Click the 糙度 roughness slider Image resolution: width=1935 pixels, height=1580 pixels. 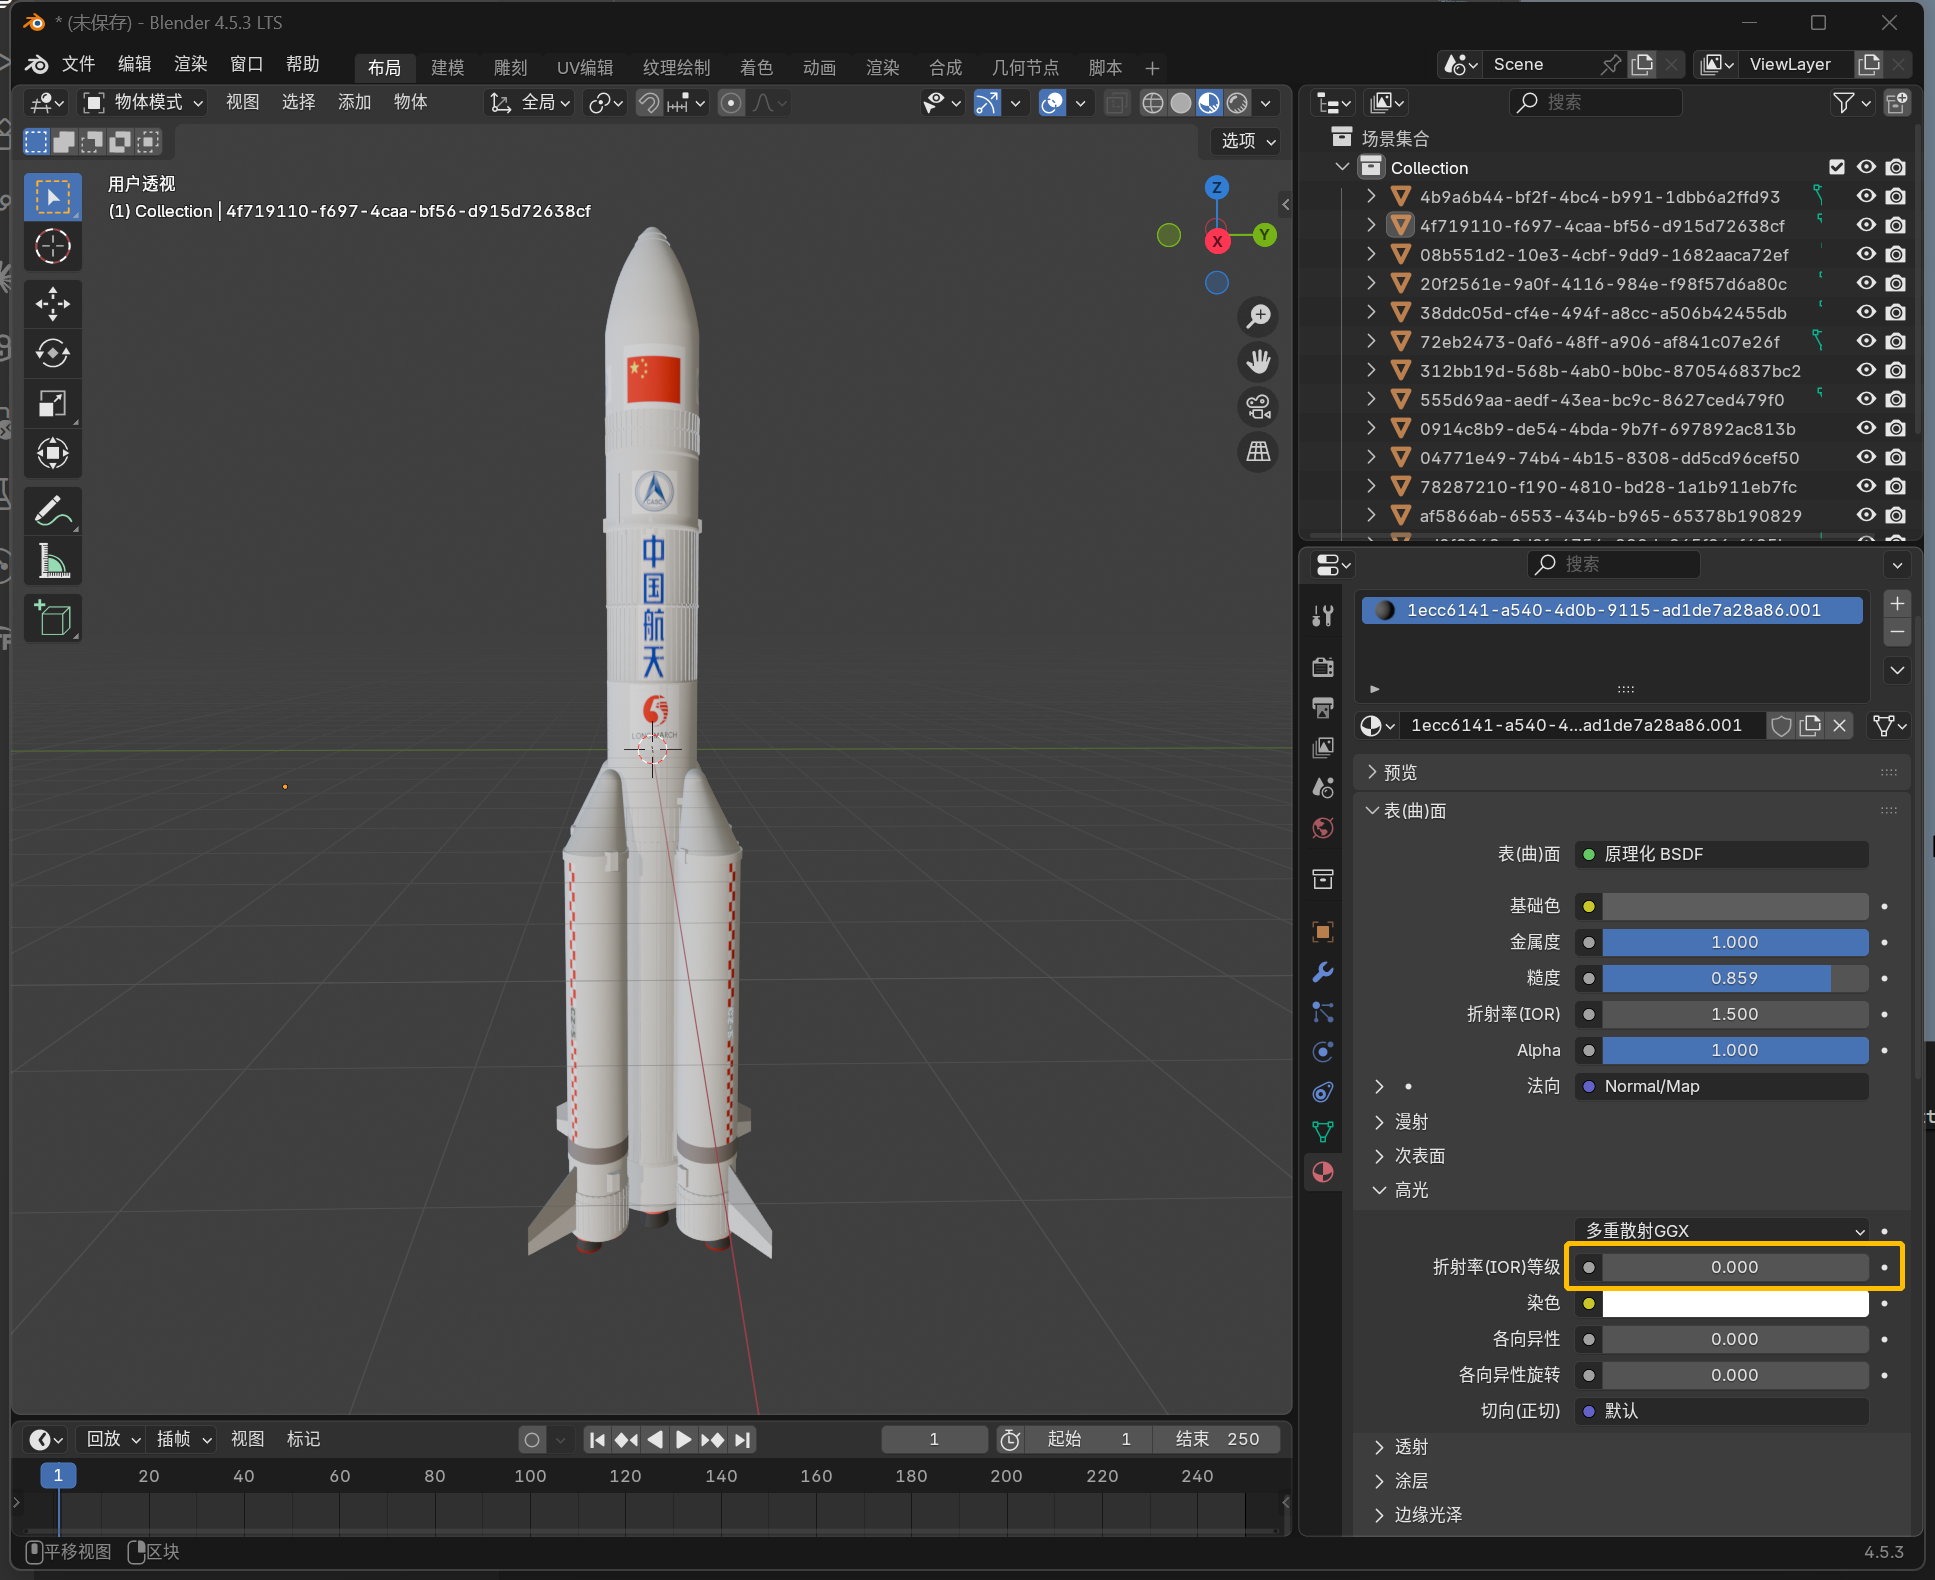(x=1734, y=978)
